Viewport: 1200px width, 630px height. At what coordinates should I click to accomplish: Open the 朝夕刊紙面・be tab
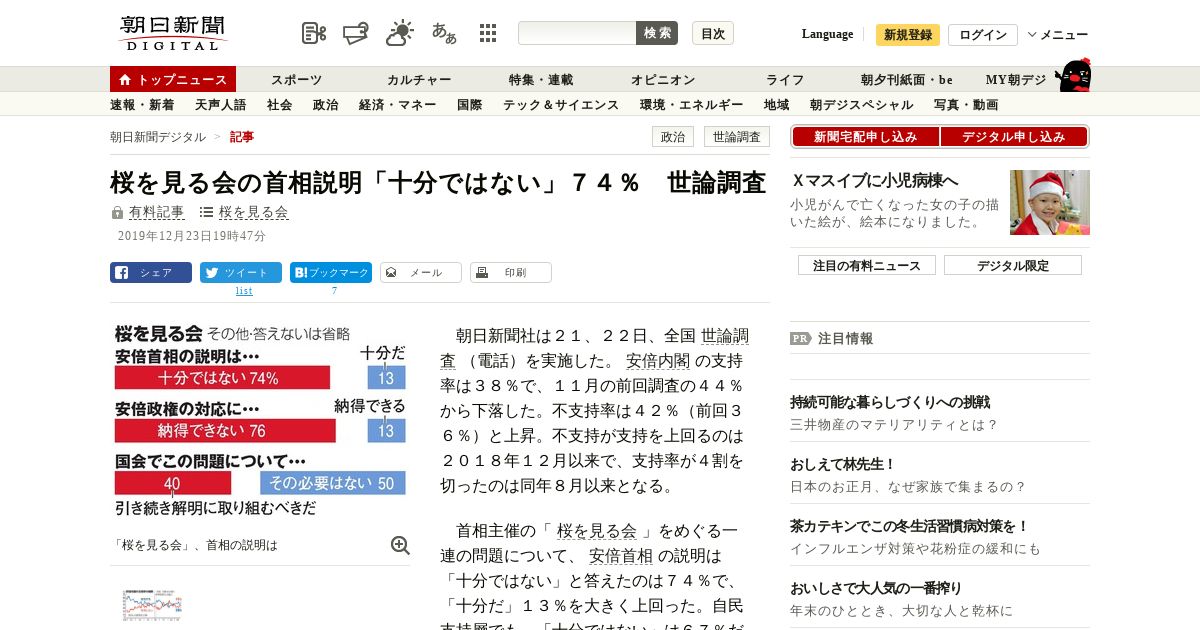pyautogui.click(x=907, y=80)
